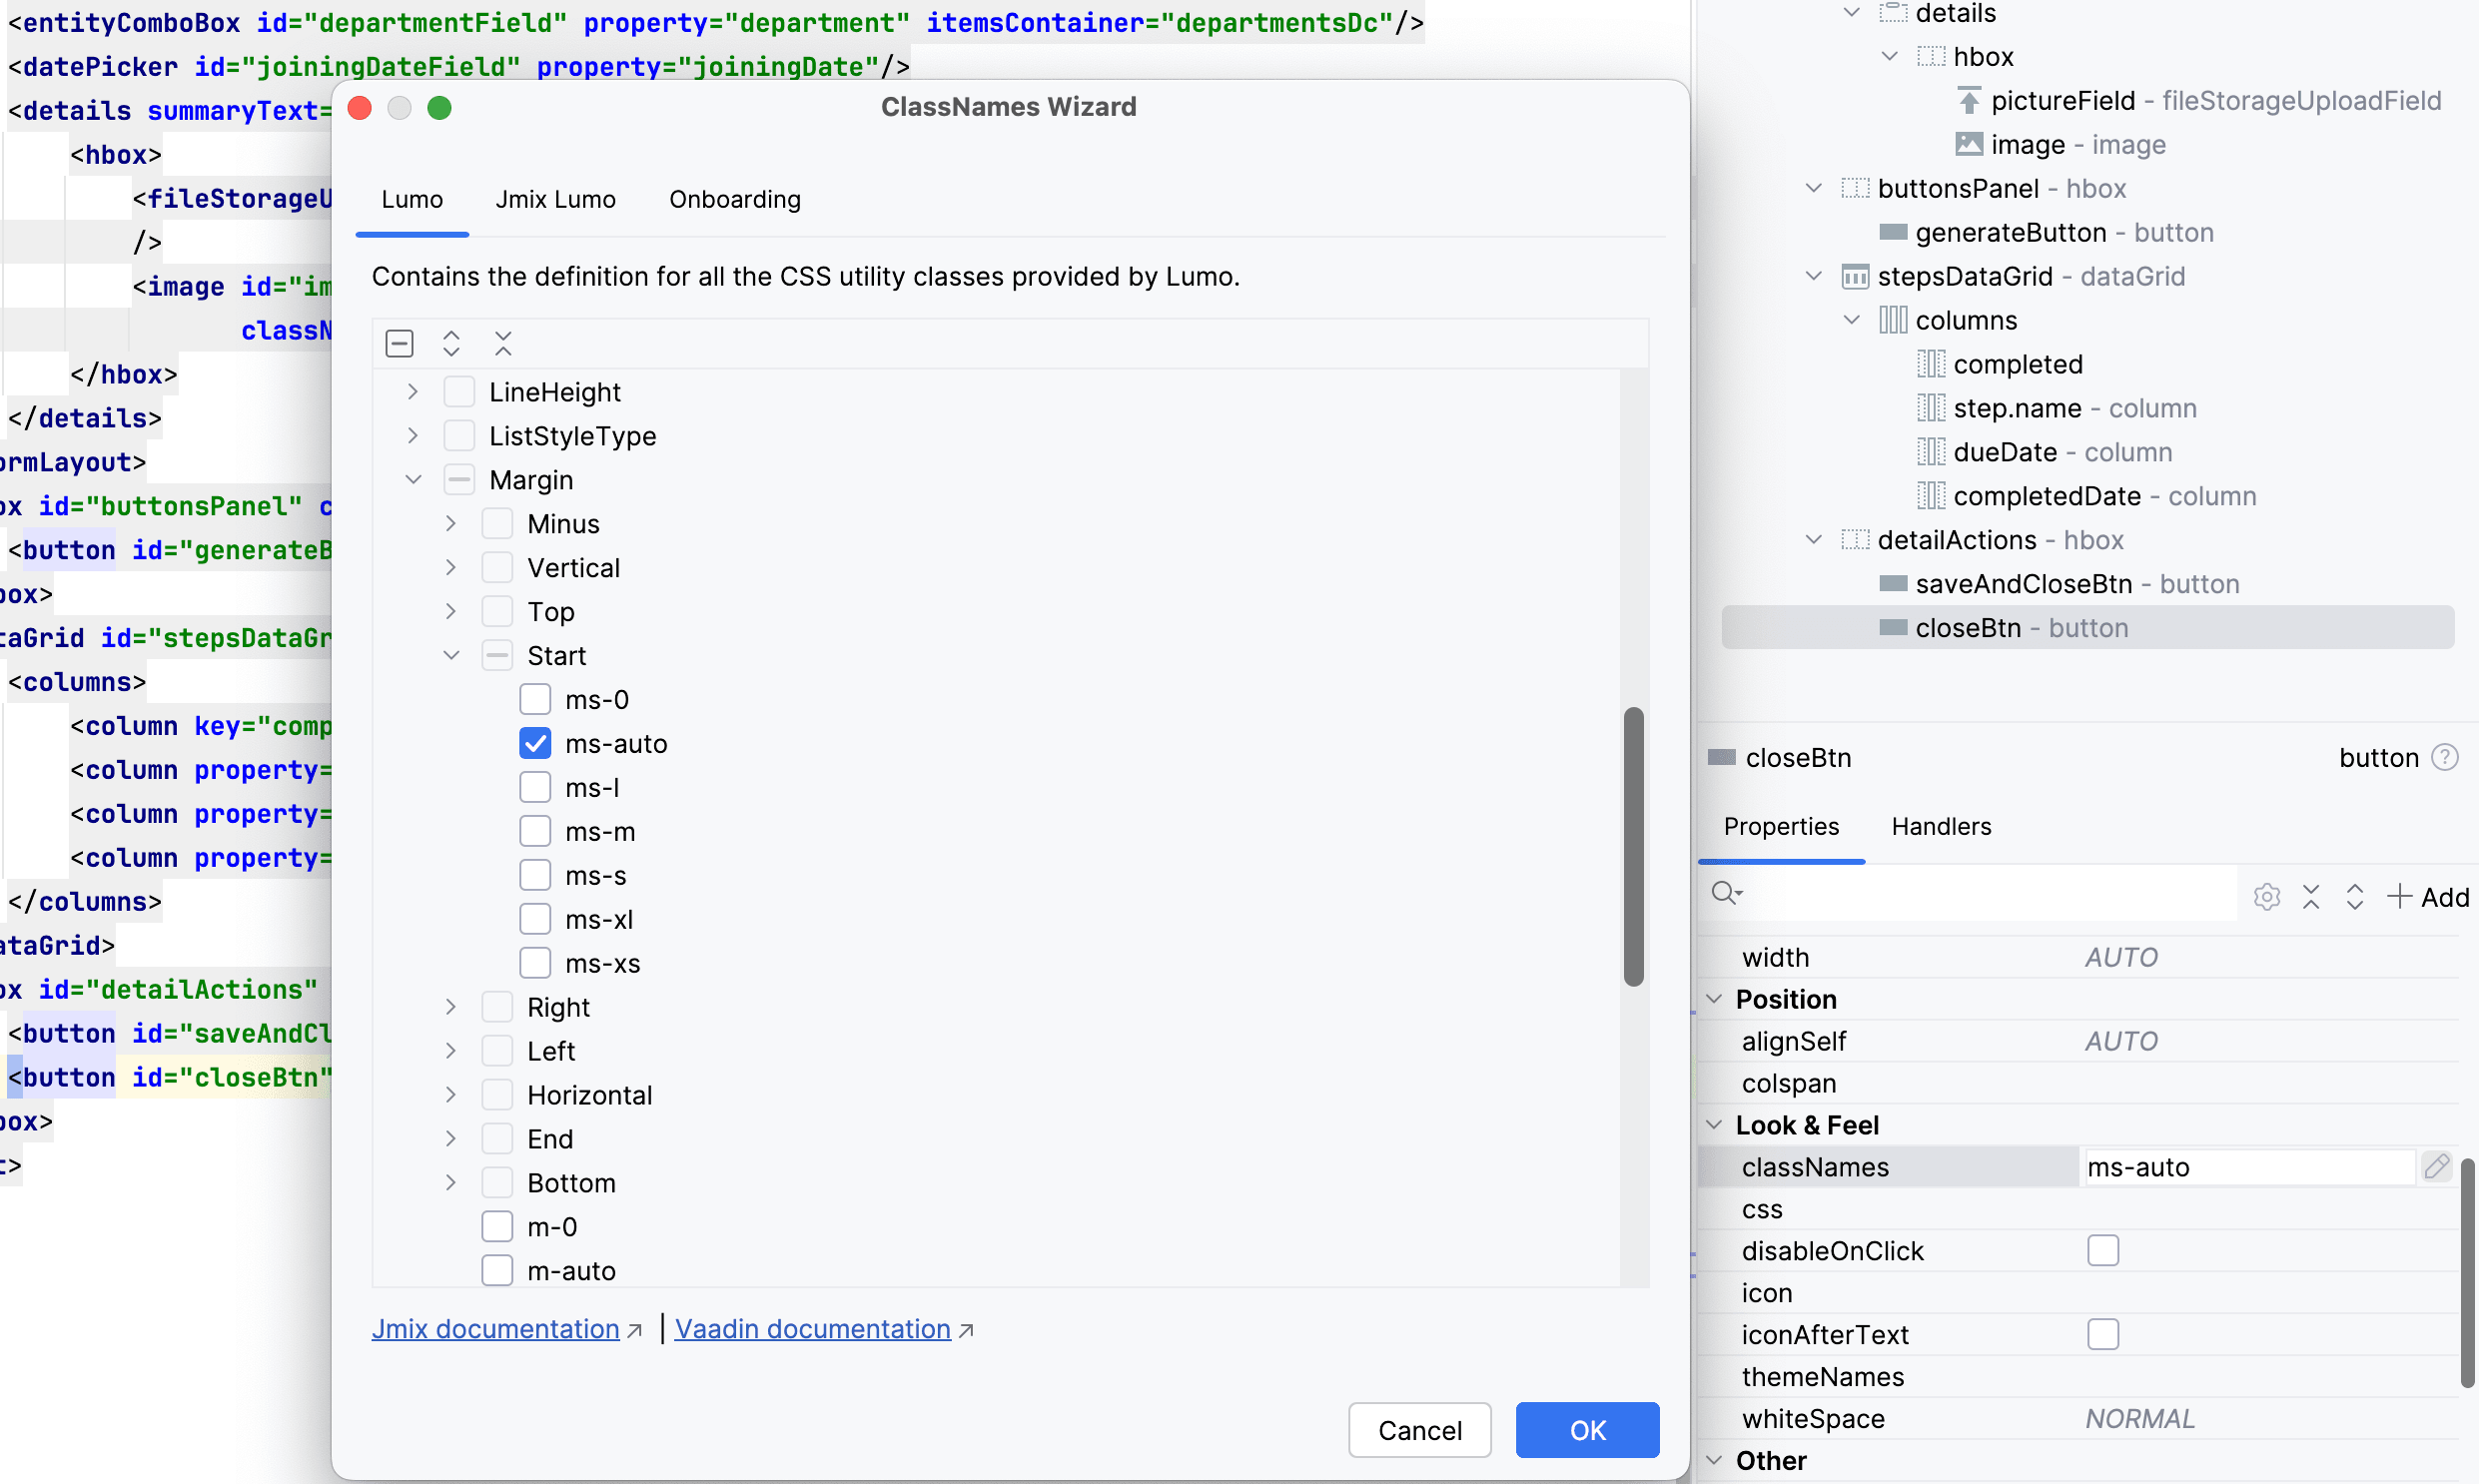
Task: Switch to the Jmix Lumo tab
Action: point(555,200)
